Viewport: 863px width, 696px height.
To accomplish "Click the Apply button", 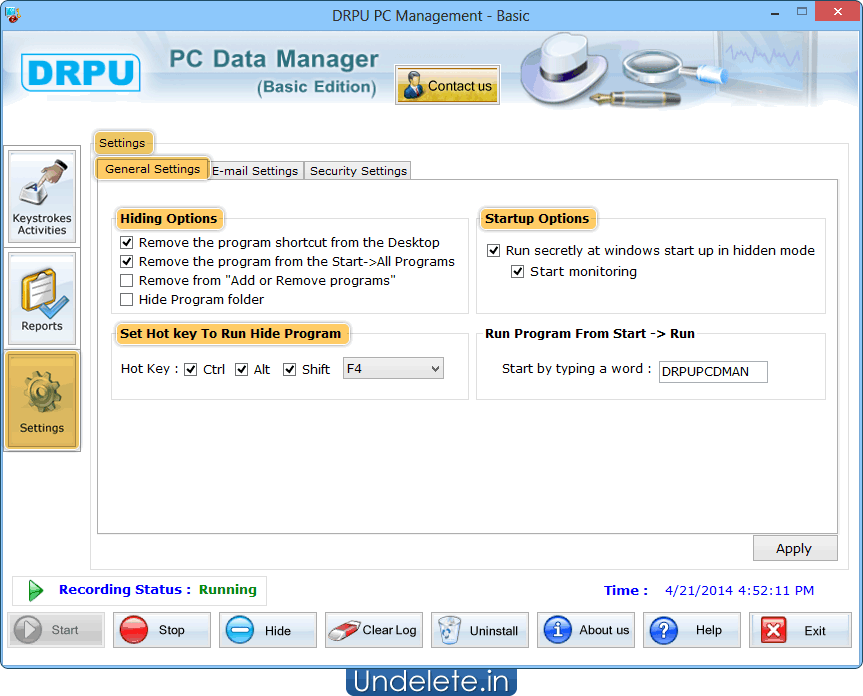I will [795, 549].
